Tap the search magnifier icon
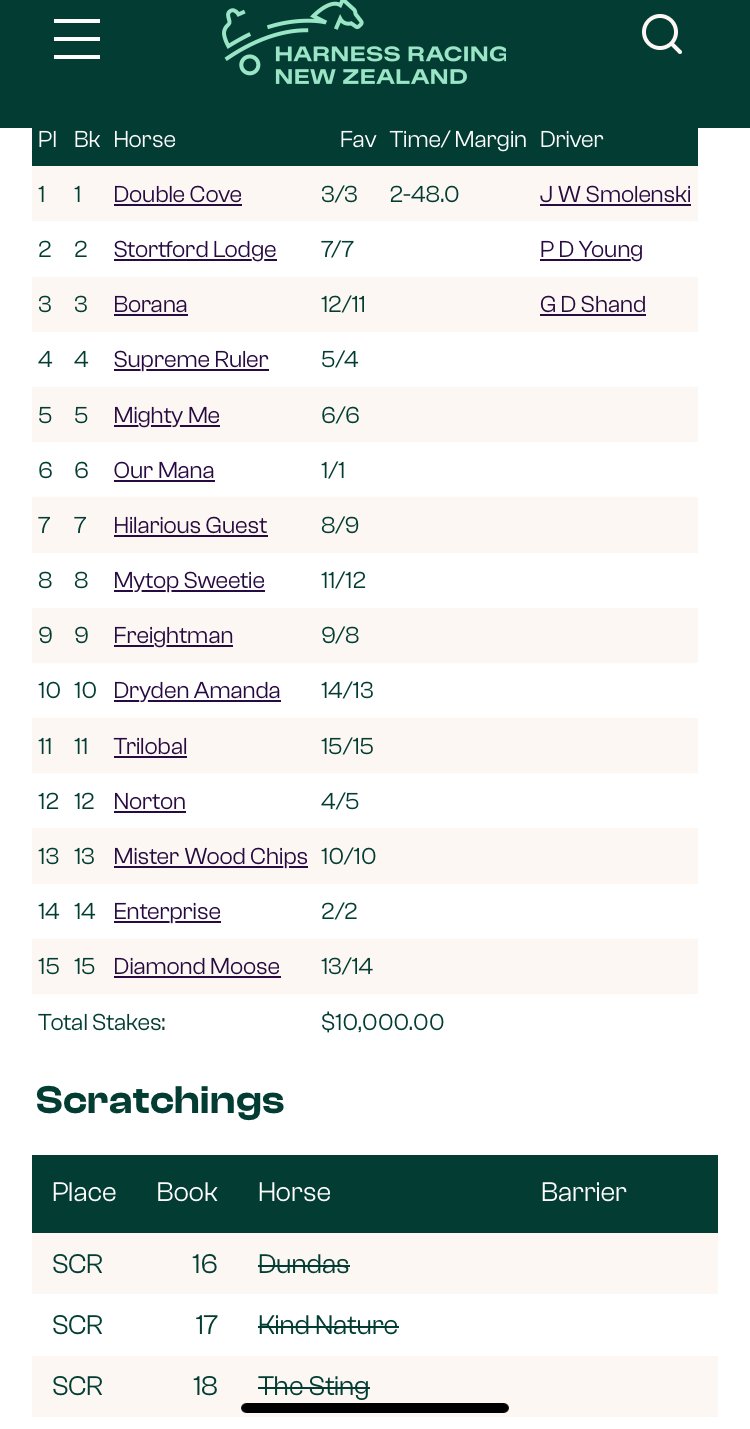 pyautogui.click(x=662, y=34)
